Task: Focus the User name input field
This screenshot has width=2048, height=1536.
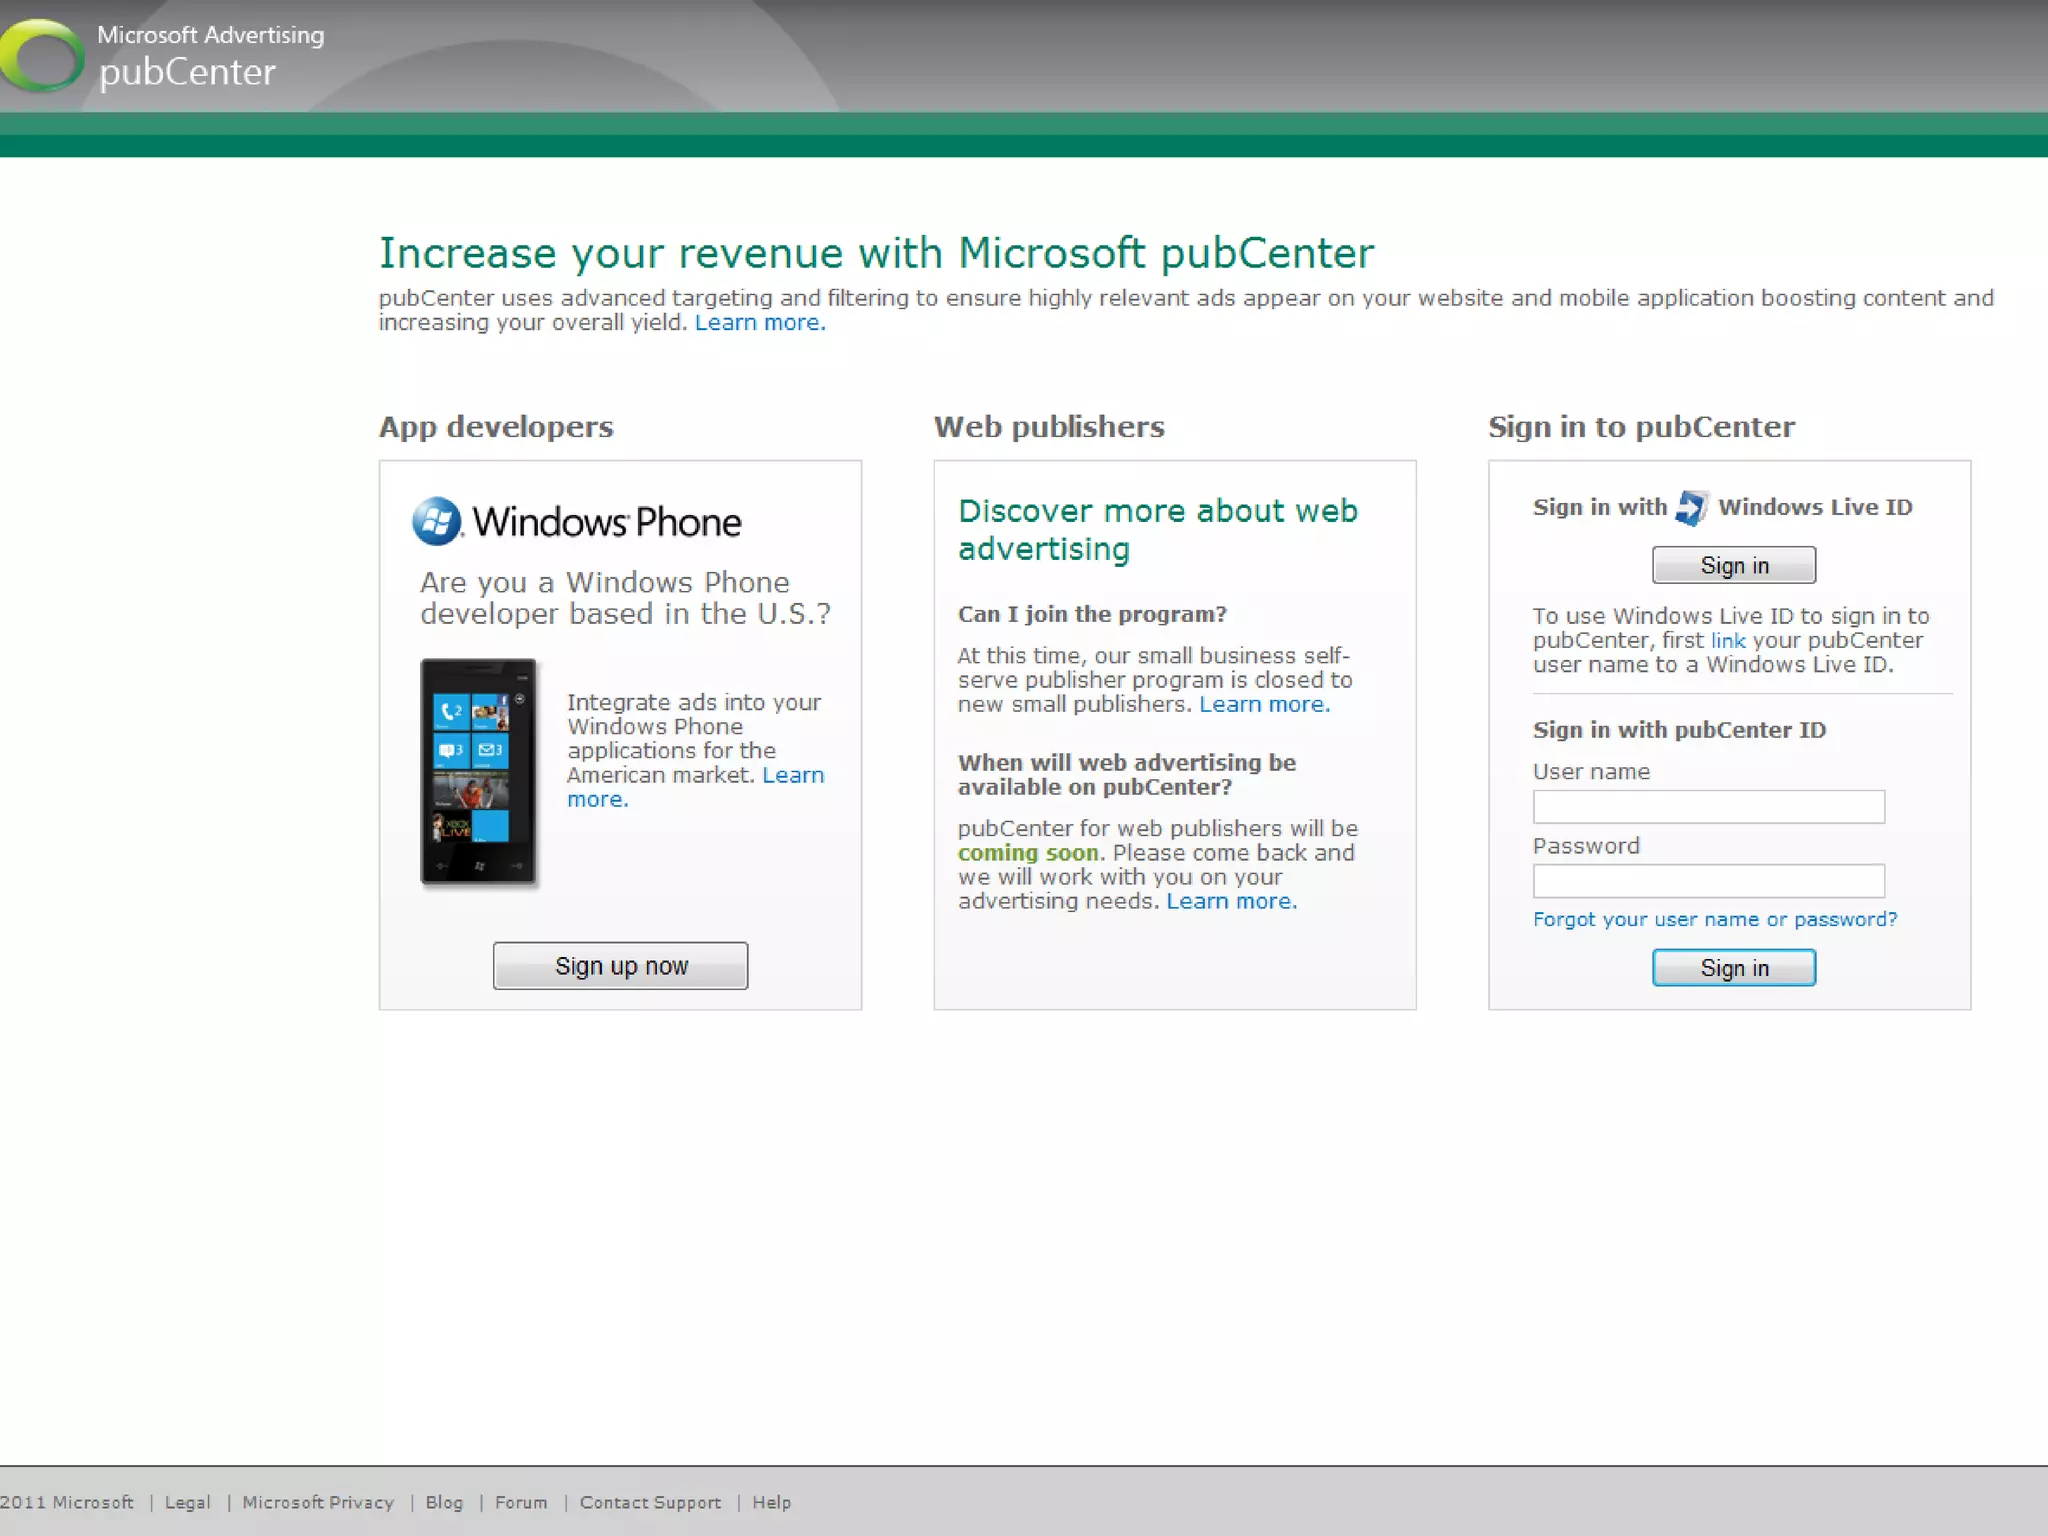Action: (1708, 807)
